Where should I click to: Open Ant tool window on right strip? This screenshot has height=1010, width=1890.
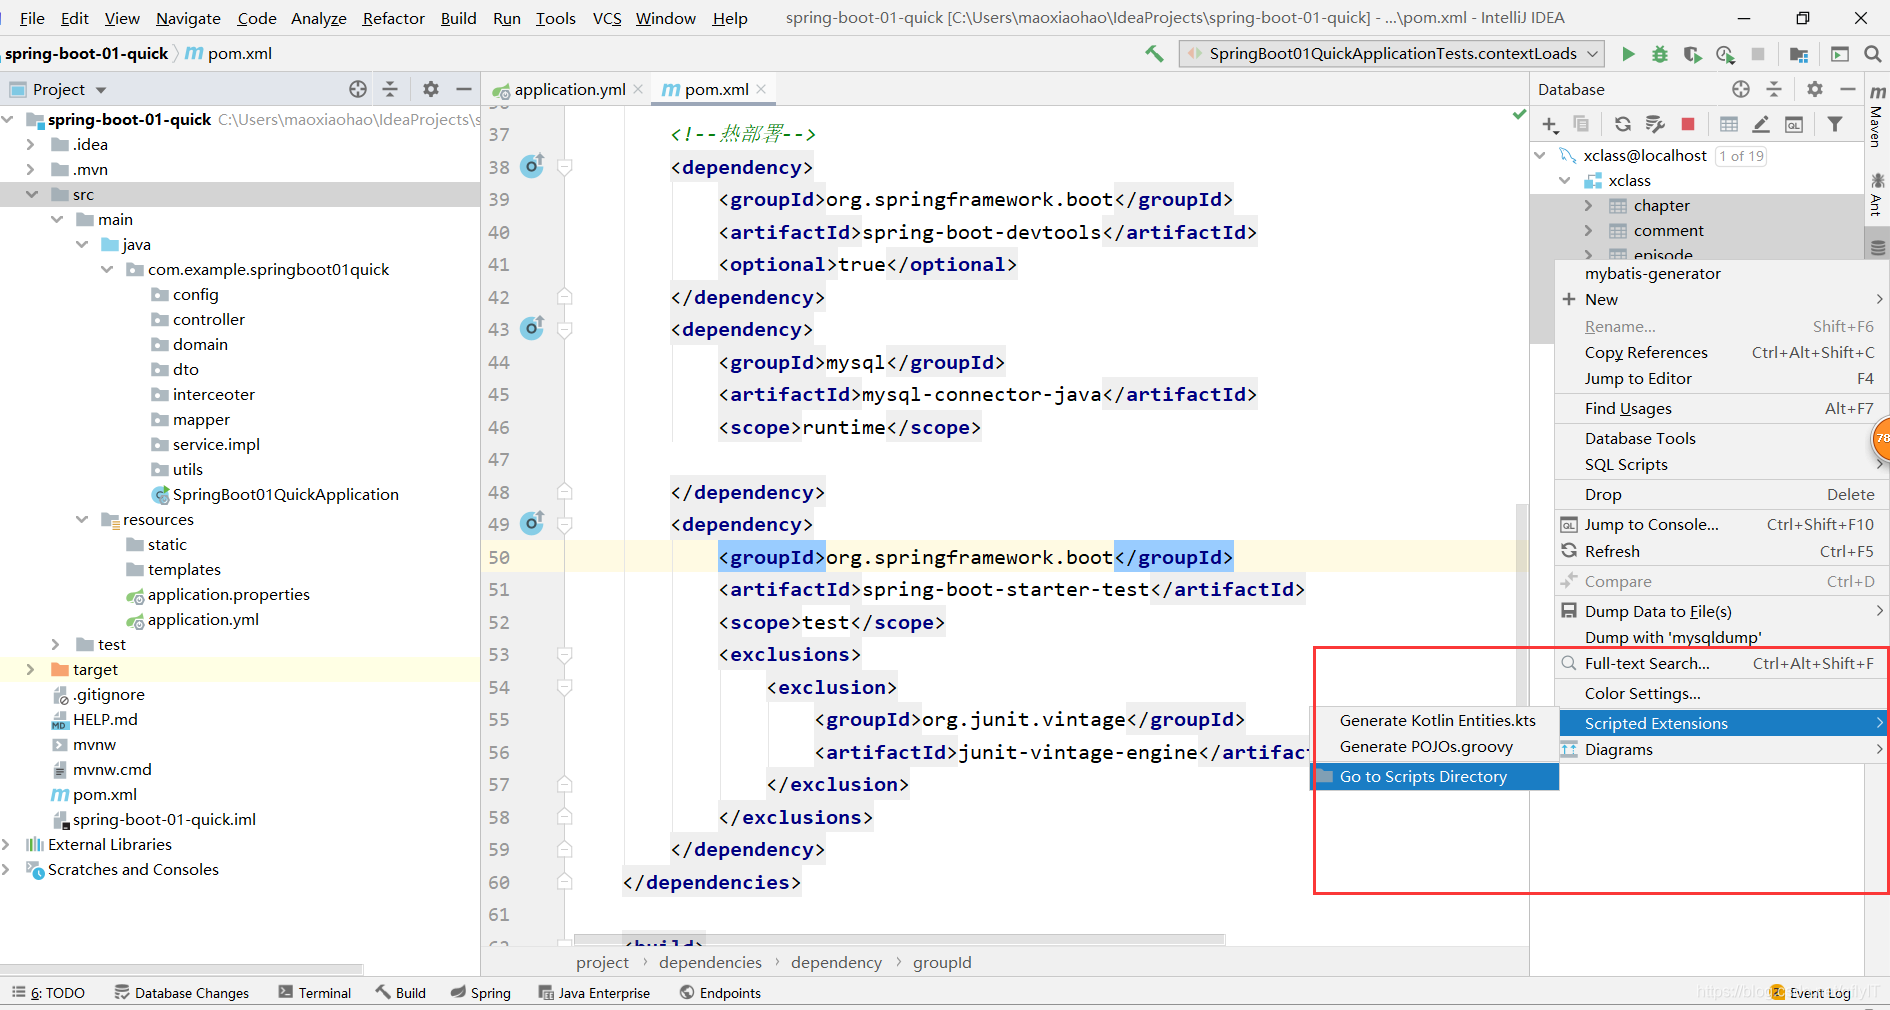pos(1877,195)
